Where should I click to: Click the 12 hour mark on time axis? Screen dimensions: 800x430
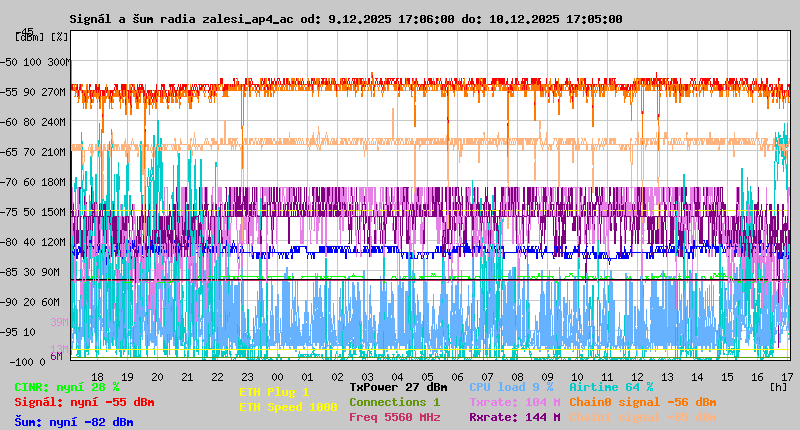638,376
